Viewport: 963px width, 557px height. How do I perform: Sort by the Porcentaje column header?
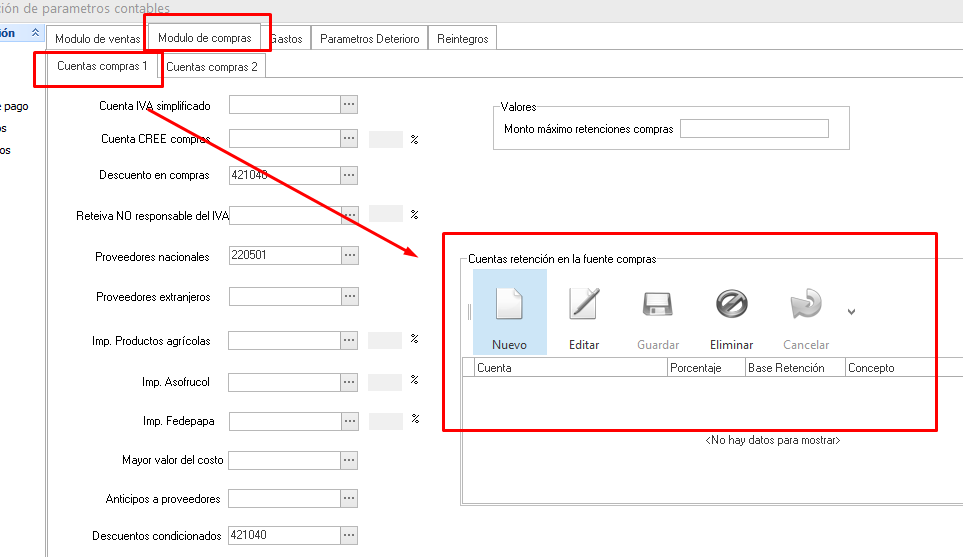[706, 368]
